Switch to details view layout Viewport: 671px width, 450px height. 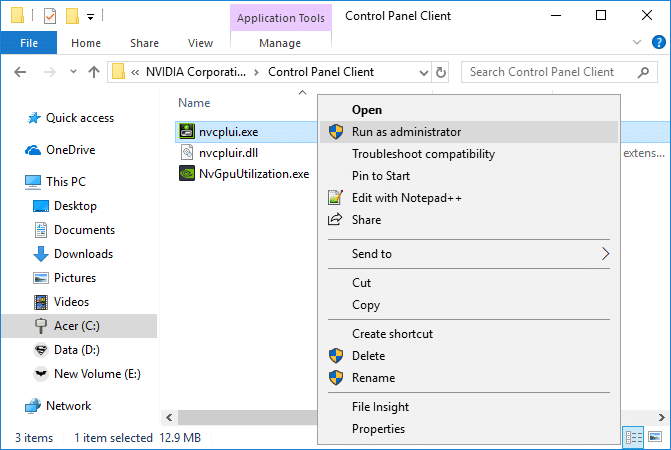tap(634, 438)
